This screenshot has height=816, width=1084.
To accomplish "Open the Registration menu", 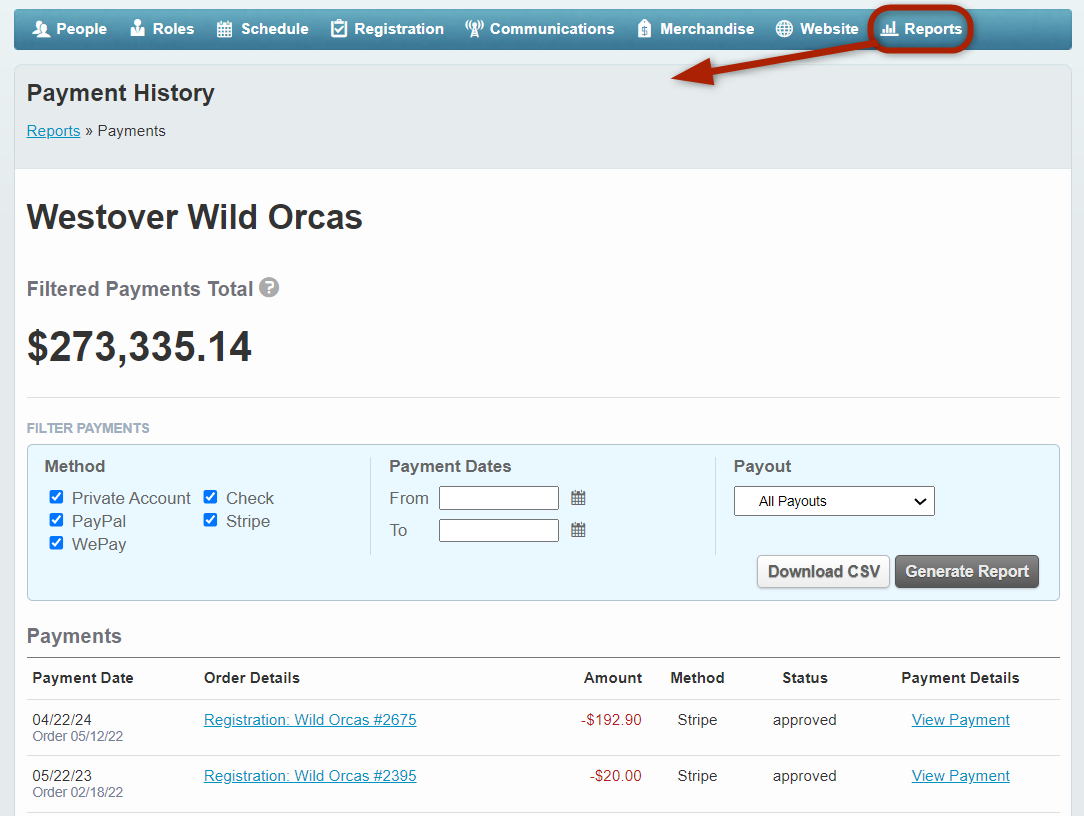I will [387, 29].
